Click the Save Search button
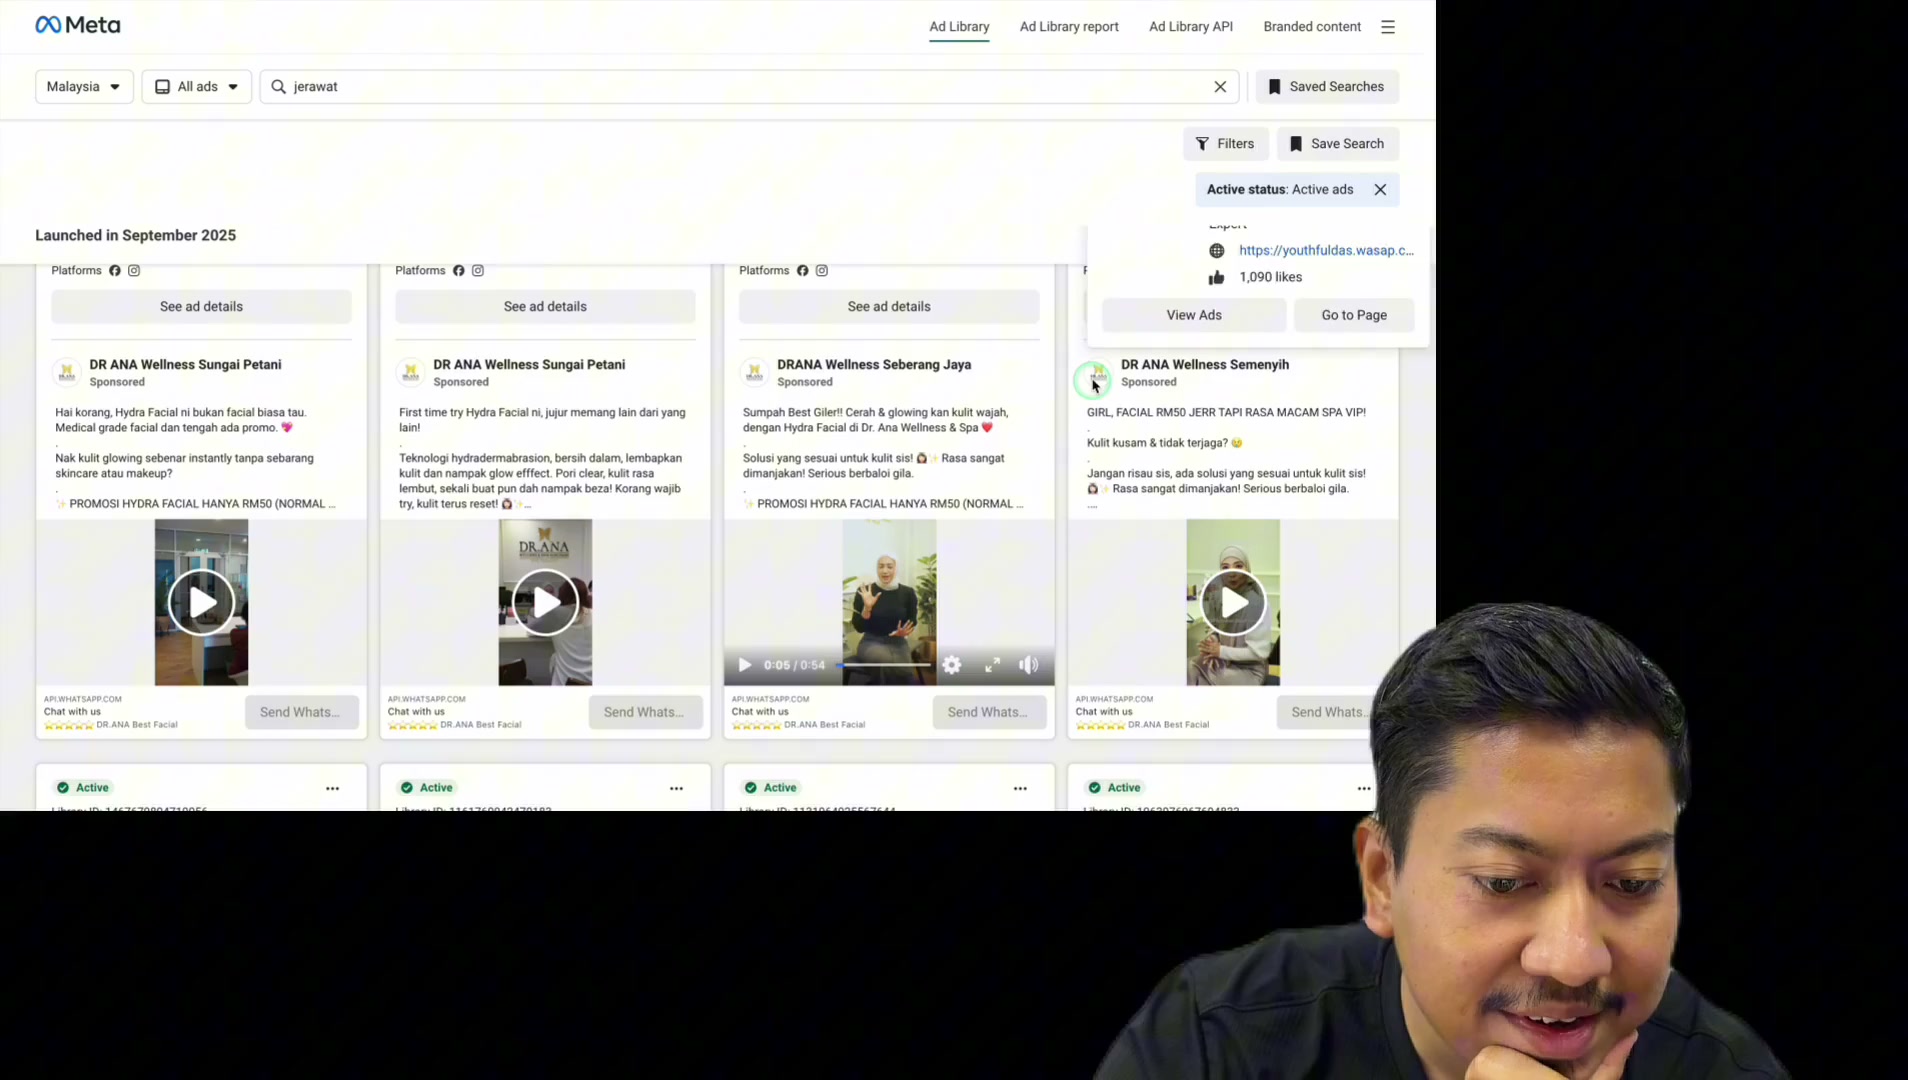 click(1337, 144)
